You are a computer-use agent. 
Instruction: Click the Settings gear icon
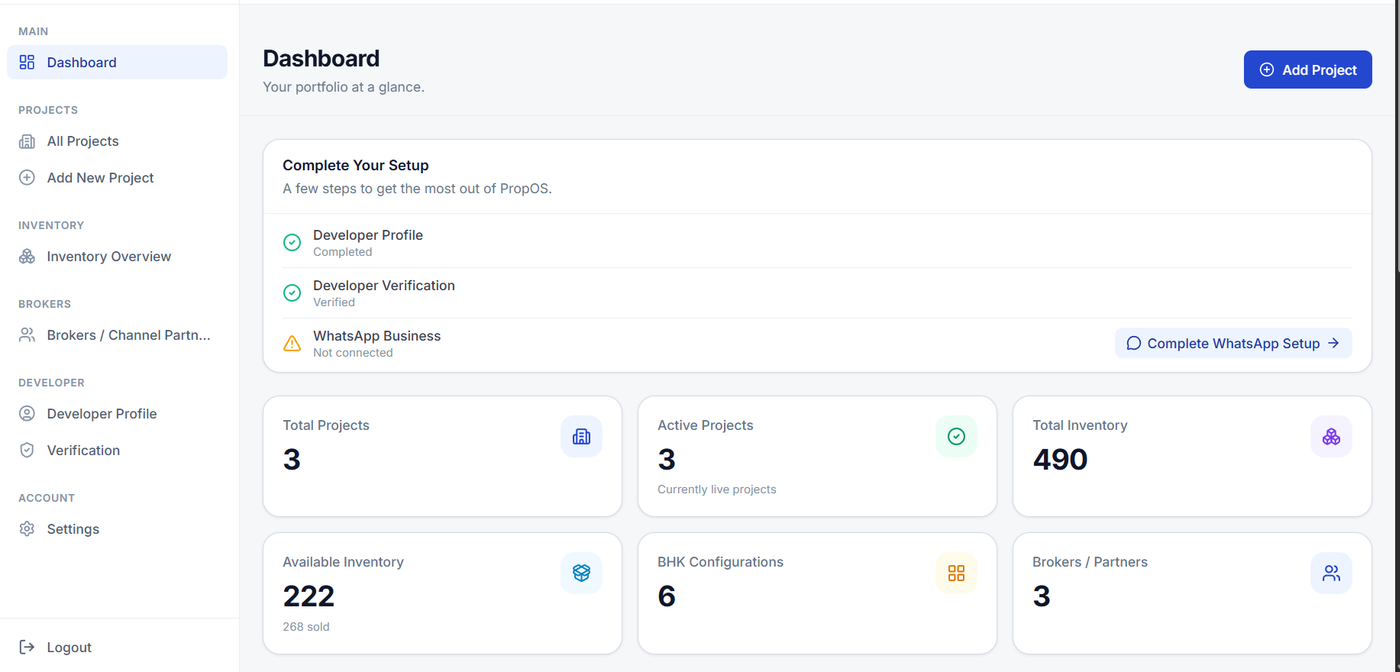coord(27,529)
